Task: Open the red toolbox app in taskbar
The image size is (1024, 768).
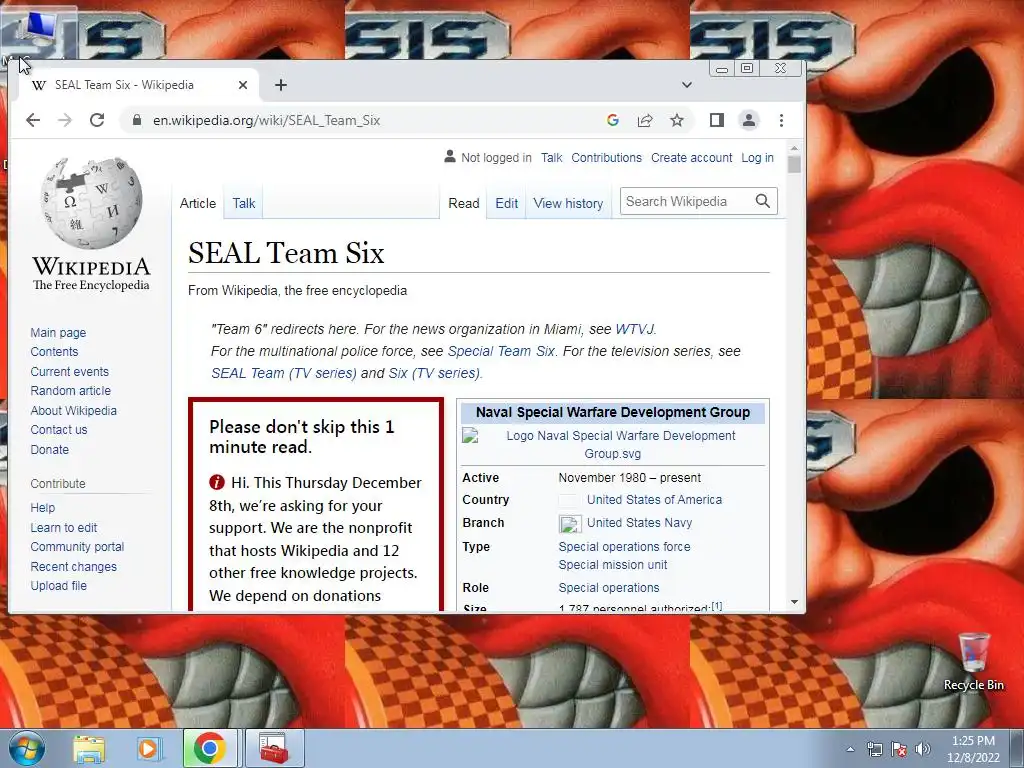Action: [x=274, y=748]
